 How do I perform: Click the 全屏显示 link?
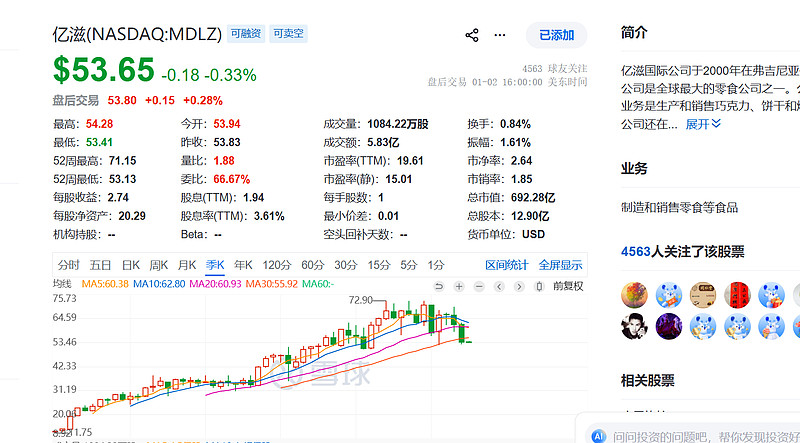click(x=560, y=265)
